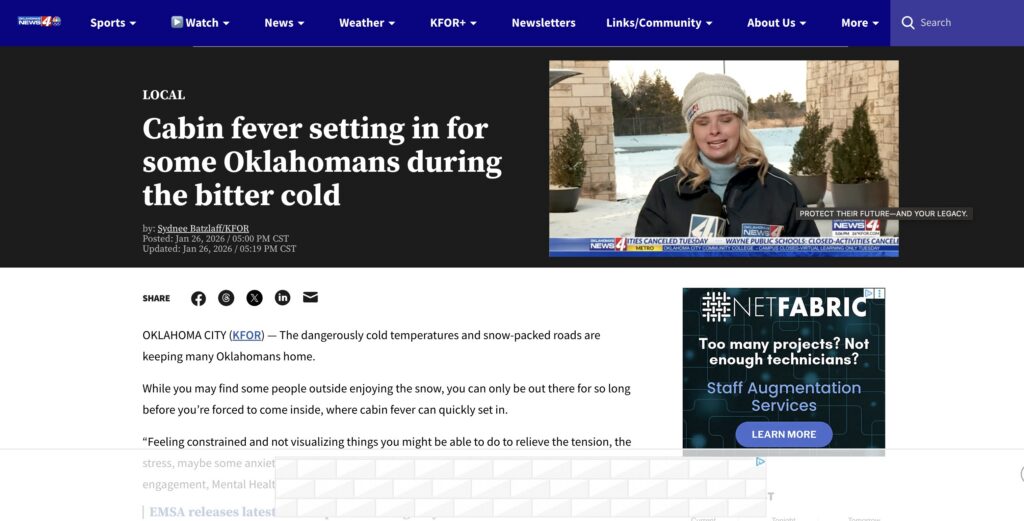
Task: Share article on Facebook
Action: (x=199, y=298)
